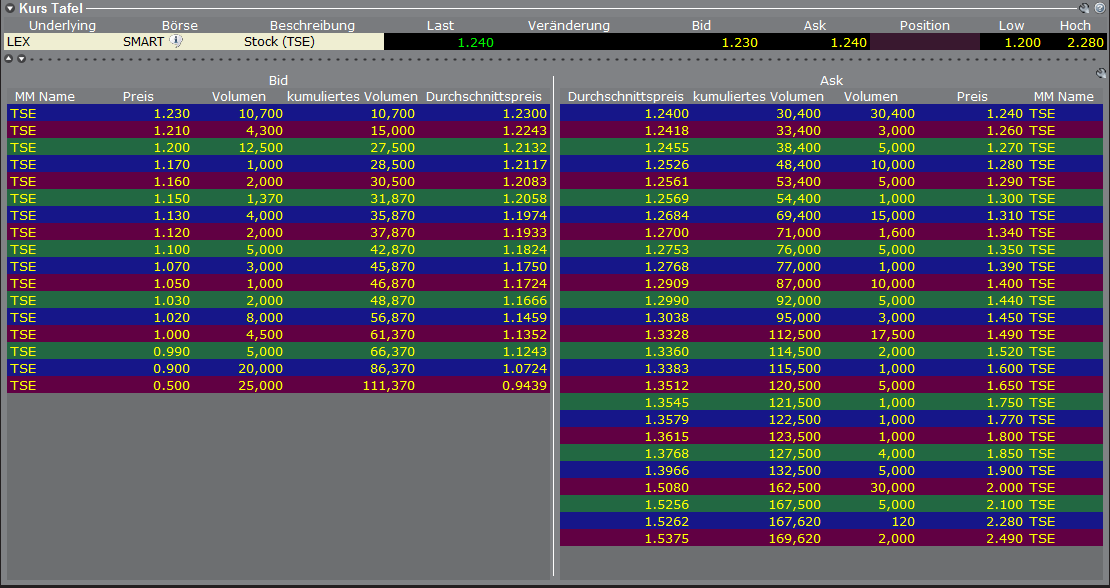This screenshot has width=1110, height=588.
Task: Click the Ask side MM Name header
Action: tap(1063, 97)
